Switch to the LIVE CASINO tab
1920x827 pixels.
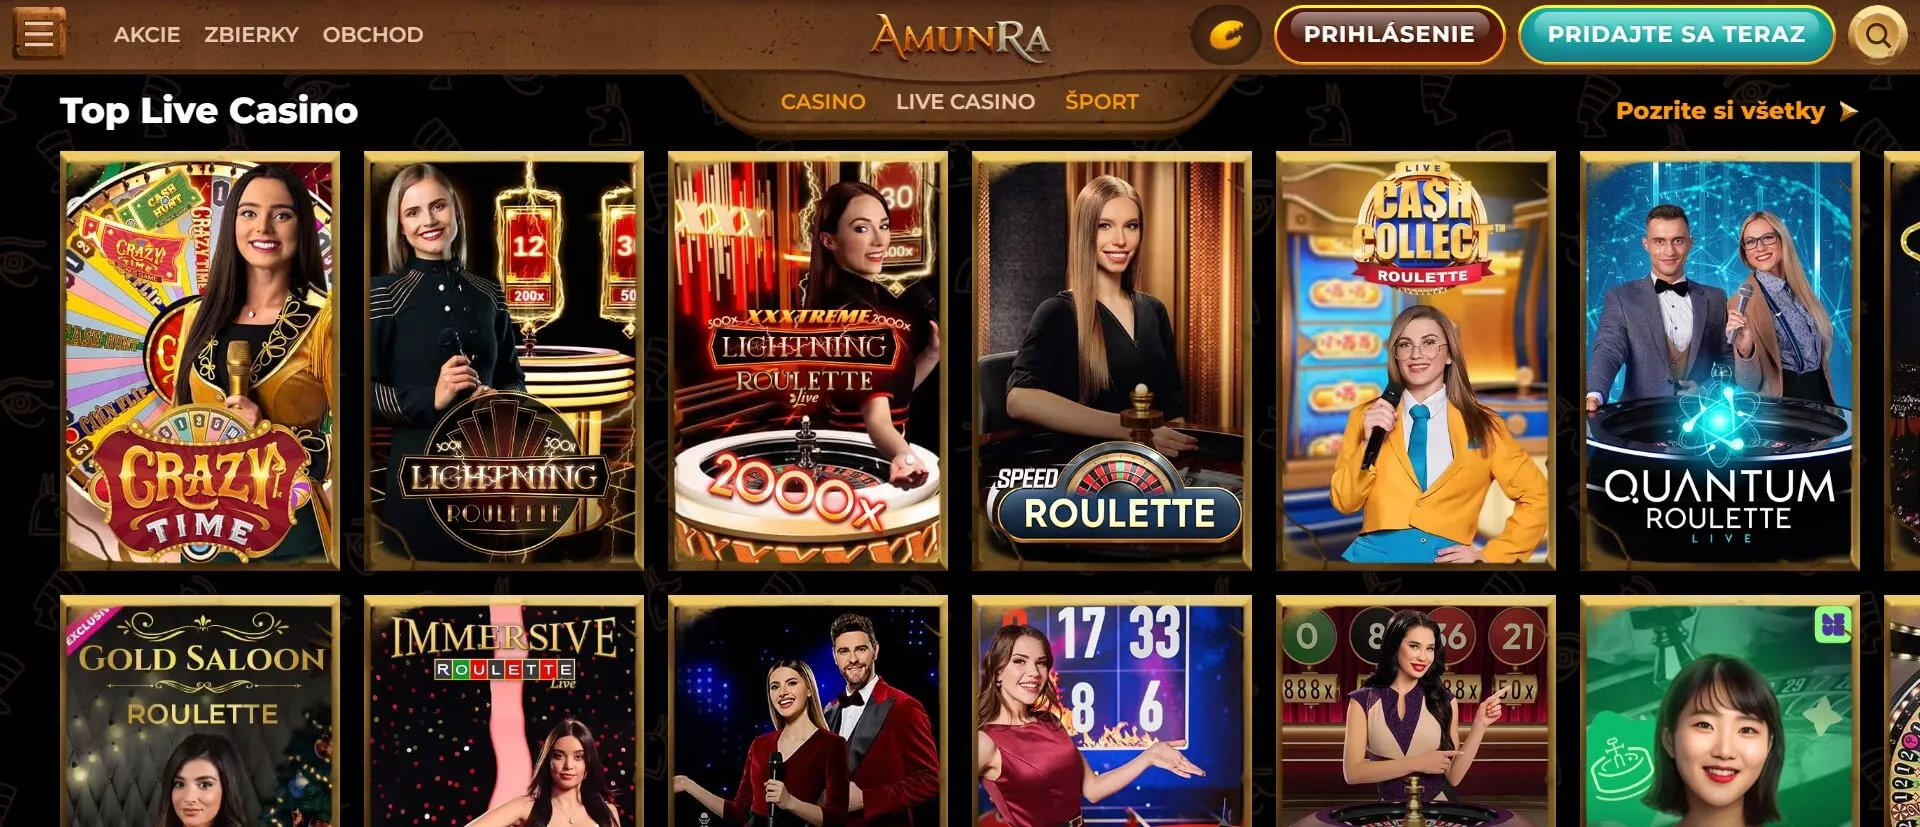(965, 101)
